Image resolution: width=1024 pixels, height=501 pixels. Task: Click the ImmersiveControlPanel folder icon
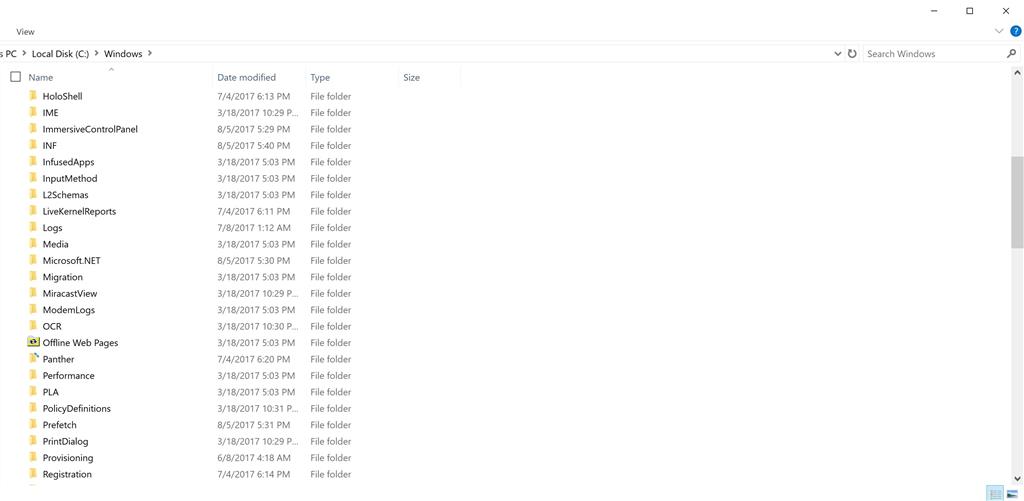pyautogui.click(x=33, y=129)
